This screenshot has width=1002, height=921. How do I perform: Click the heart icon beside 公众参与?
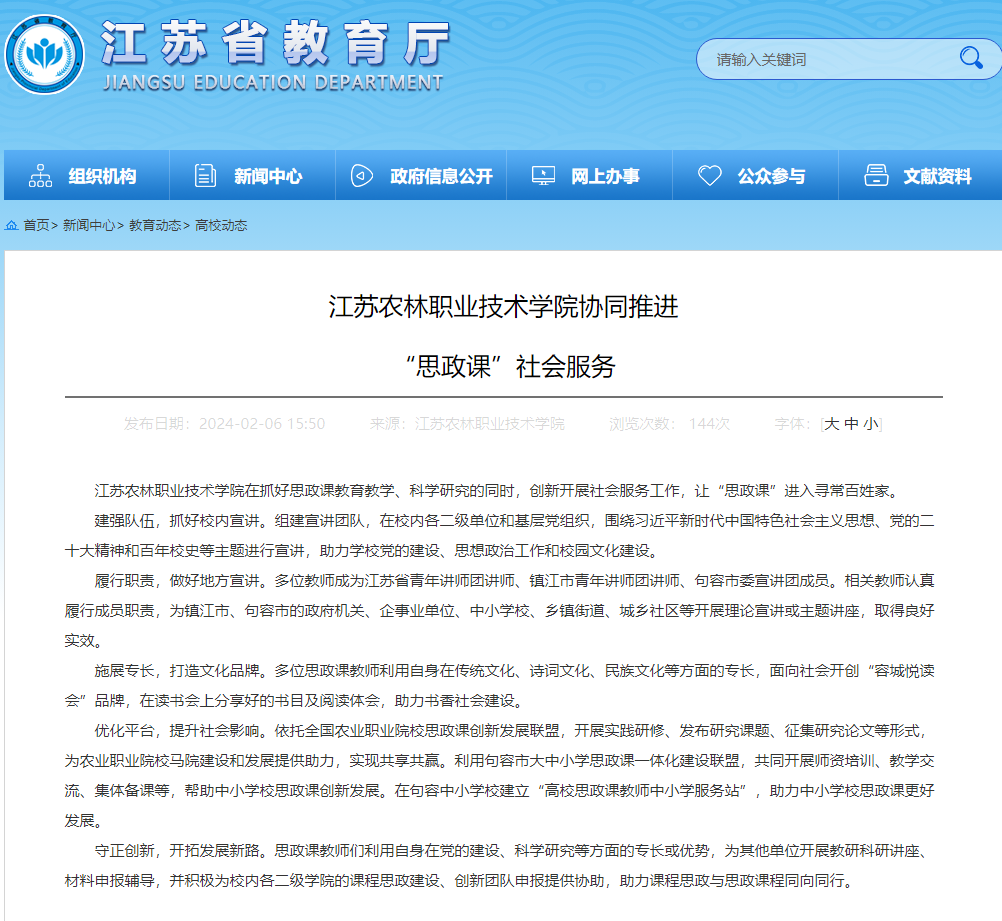click(710, 174)
